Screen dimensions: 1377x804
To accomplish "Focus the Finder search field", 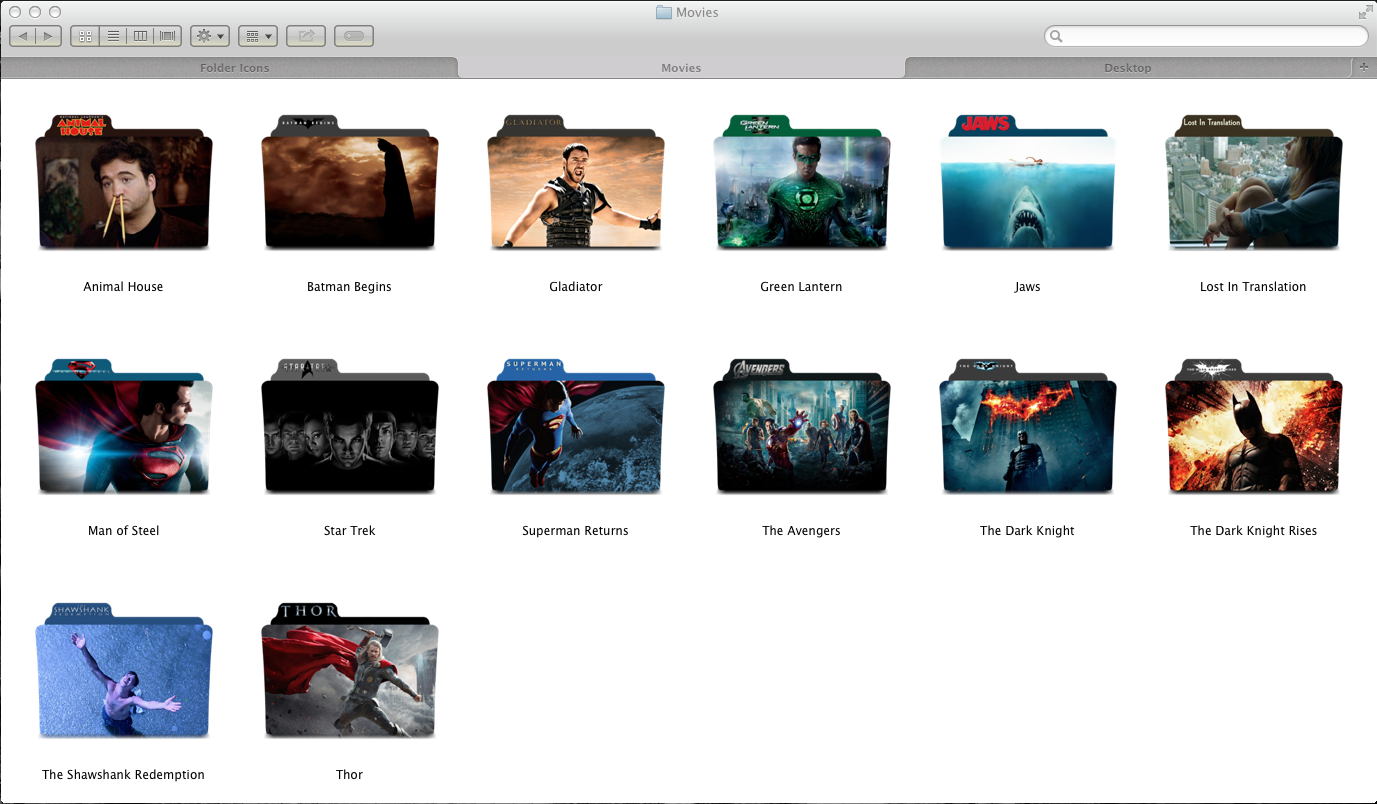I will click(1206, 36).
